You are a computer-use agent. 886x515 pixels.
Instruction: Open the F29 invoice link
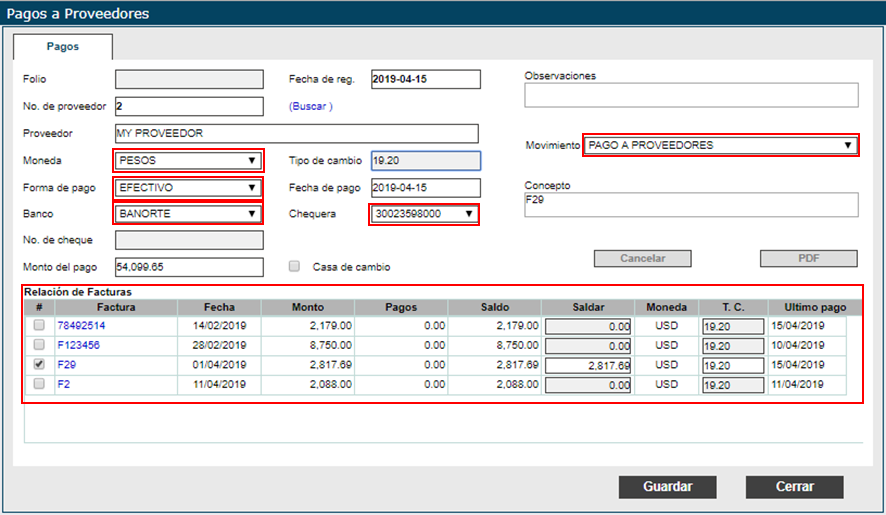66,365
